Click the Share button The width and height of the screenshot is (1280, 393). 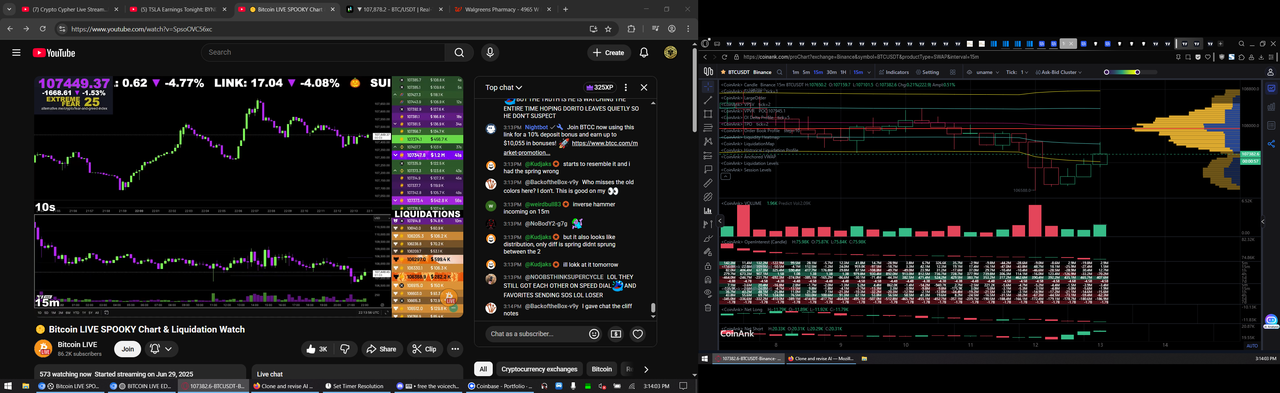(381, 349)
